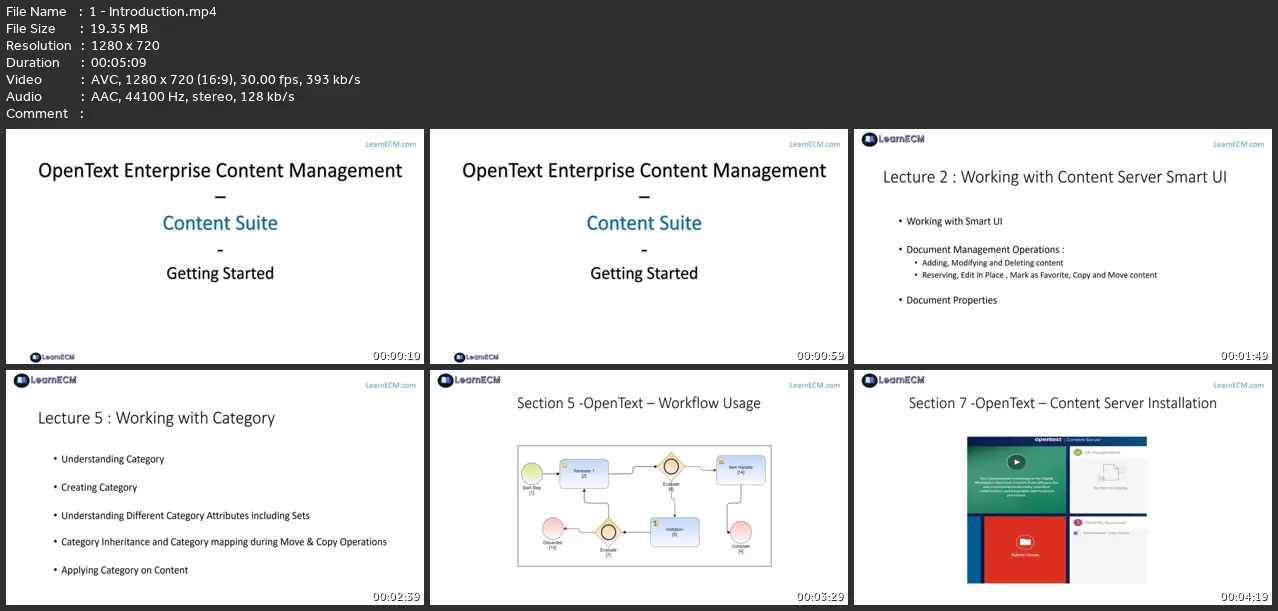Click the LearnECM logo on the Section 5 slide
This screenshot has height=611, width=1278.
(x=470, y=380)
